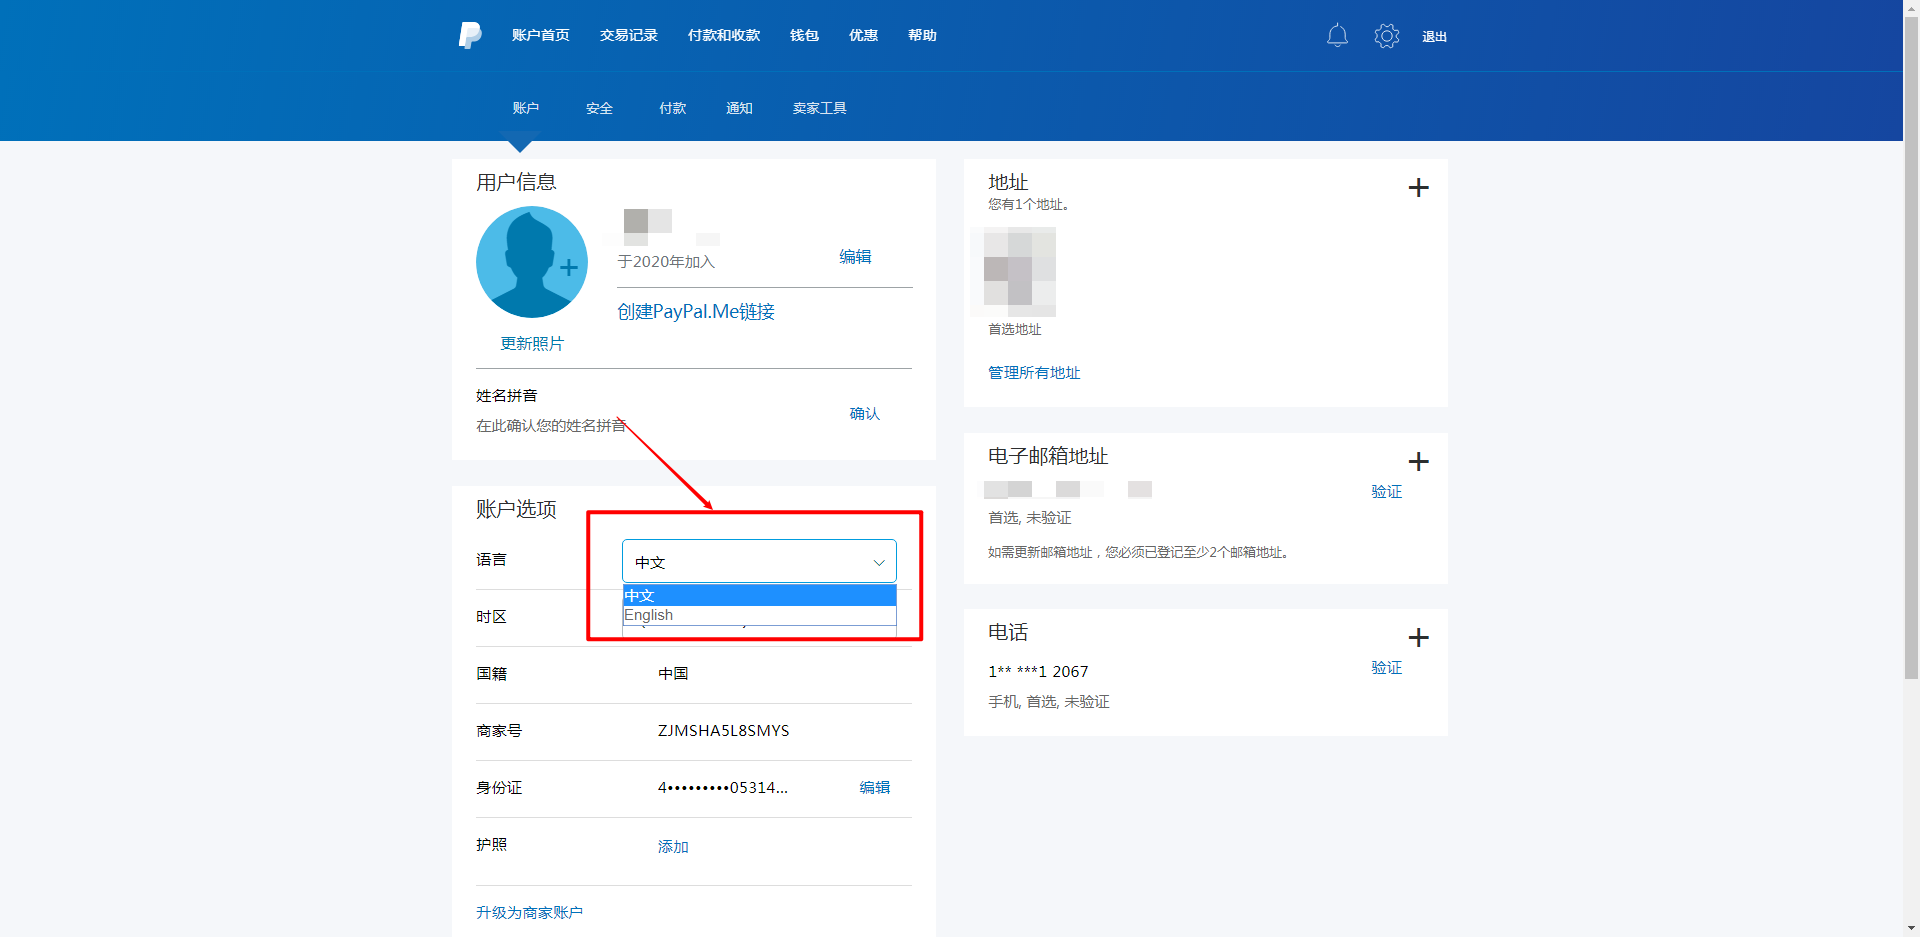This screenshot has height=937, width=1920.
Task: Click the PayPal logo icon
Action: pos(470,35)
